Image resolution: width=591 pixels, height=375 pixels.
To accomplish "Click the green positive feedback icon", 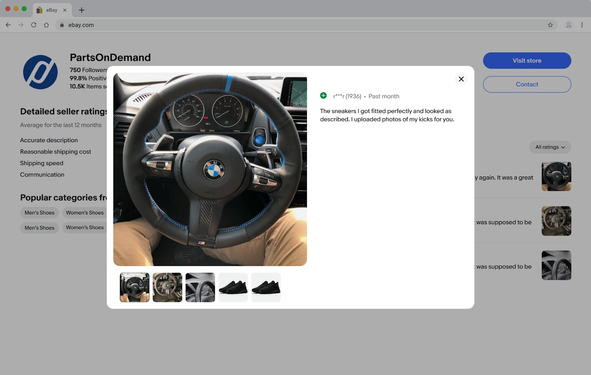I will pos(323,96).
